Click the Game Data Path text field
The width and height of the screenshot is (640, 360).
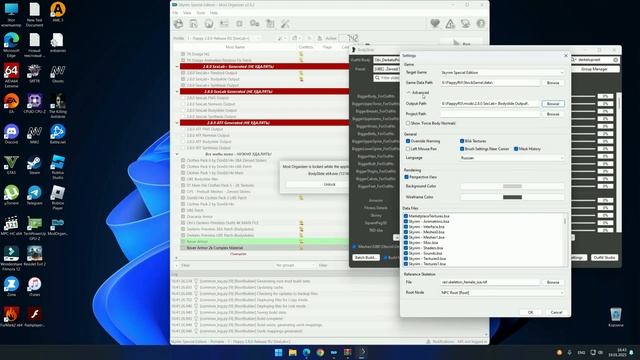[490, 82]
